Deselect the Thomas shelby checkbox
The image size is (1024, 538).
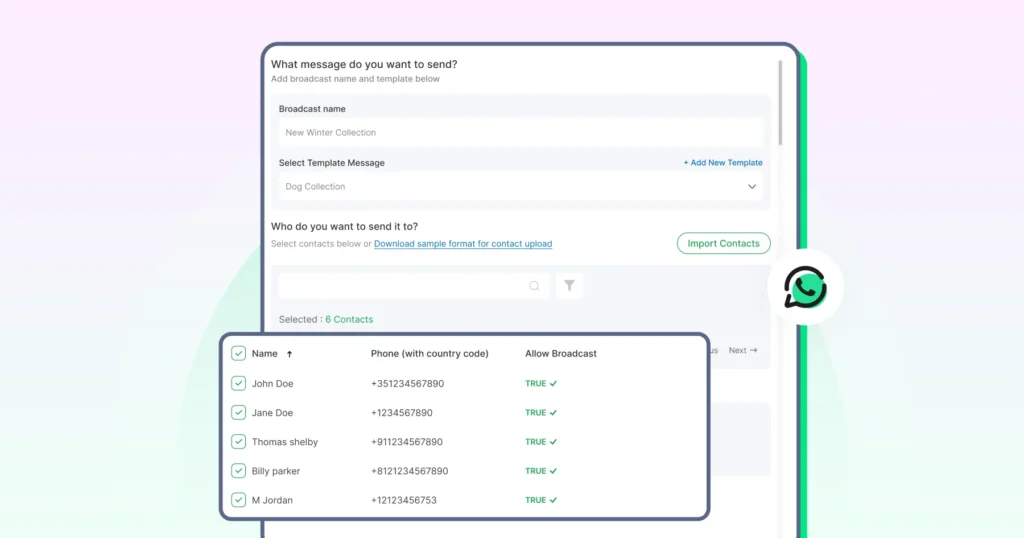238,441
